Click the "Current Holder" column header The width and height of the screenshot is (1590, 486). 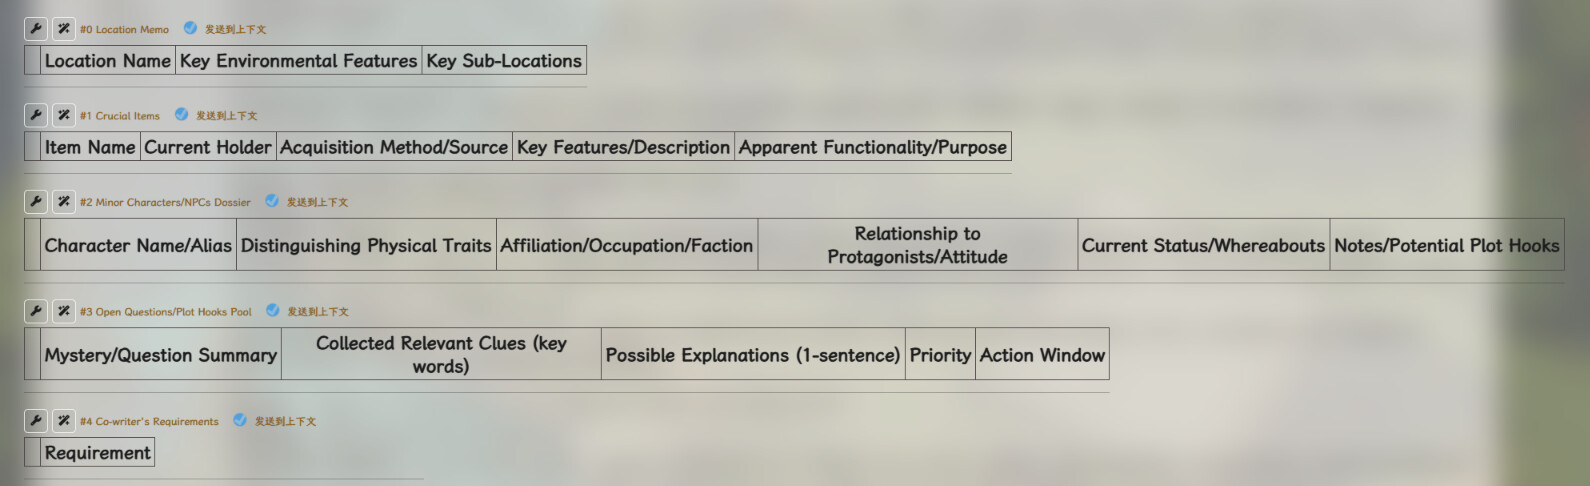[208, 147]
